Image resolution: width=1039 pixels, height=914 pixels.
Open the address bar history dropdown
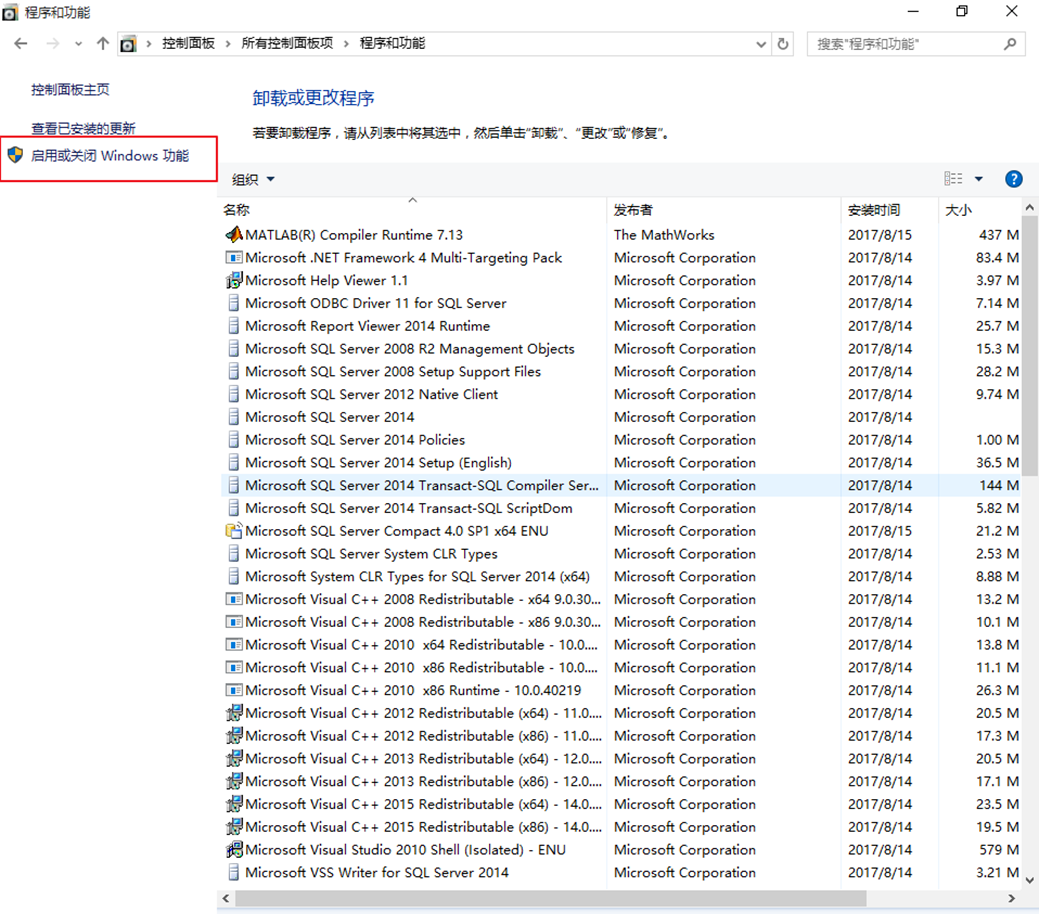click(761, 43)
